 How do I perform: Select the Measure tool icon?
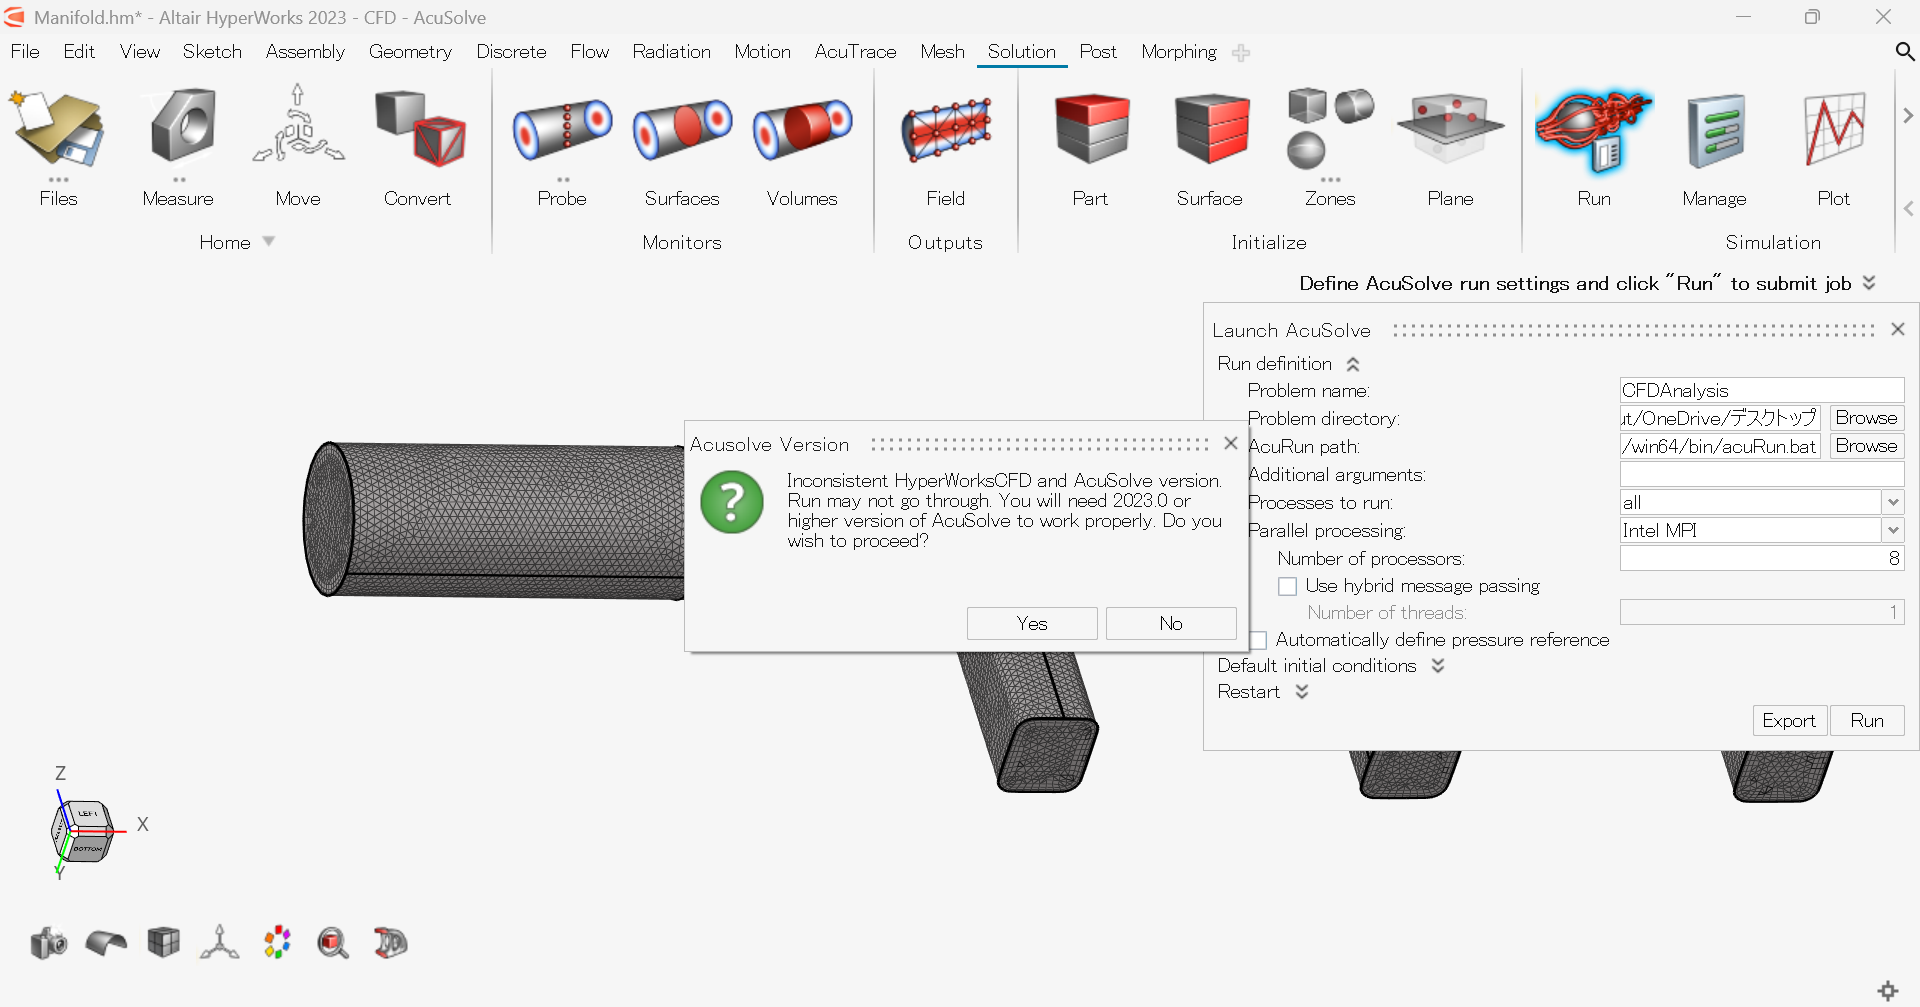click(x=180, y=126)
